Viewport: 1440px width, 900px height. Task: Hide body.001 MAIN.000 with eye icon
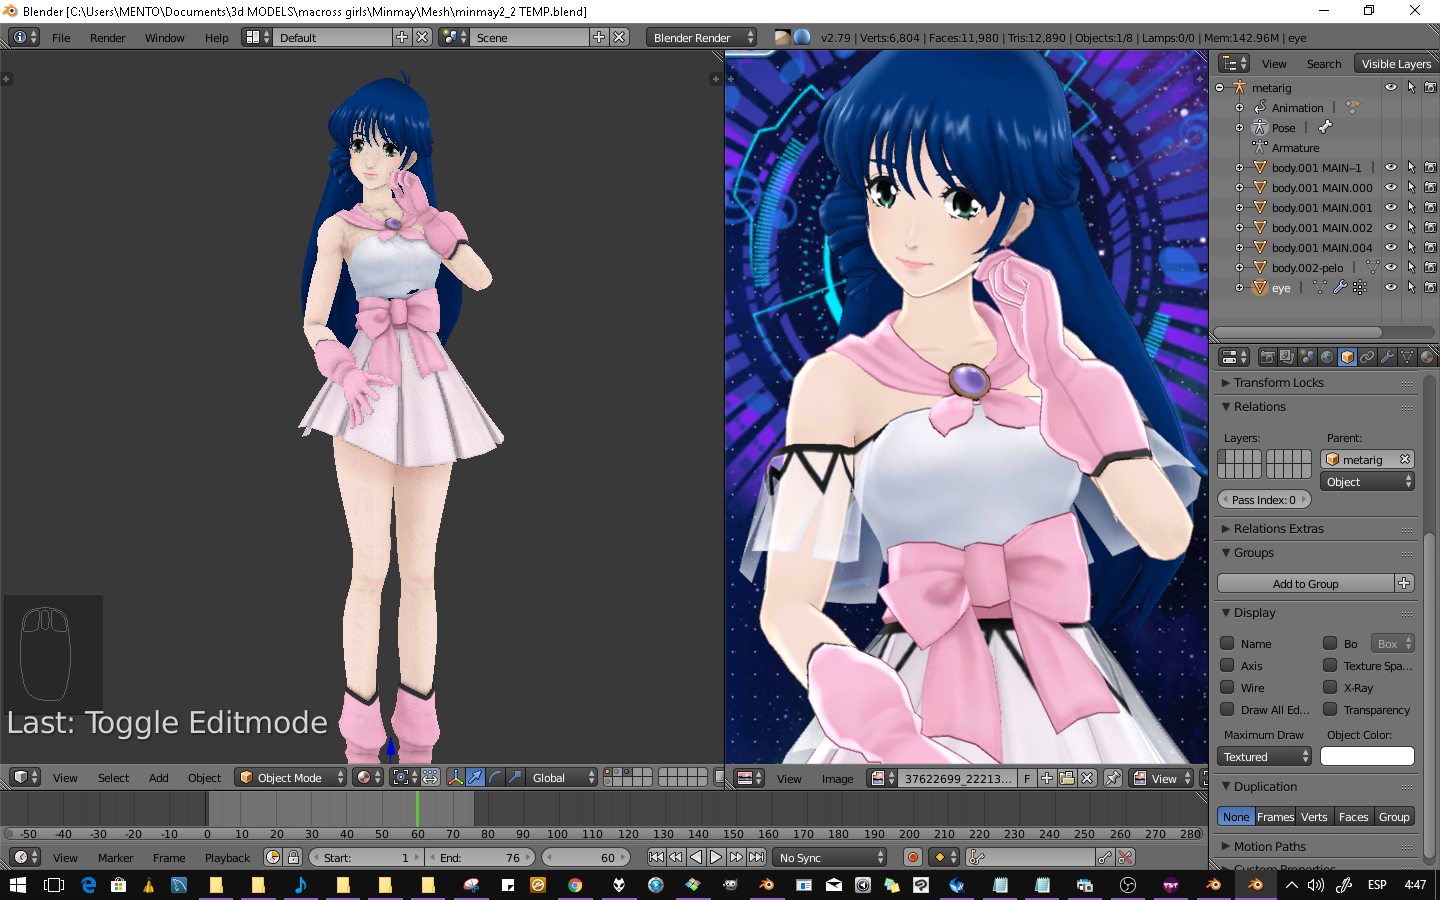1390,187
